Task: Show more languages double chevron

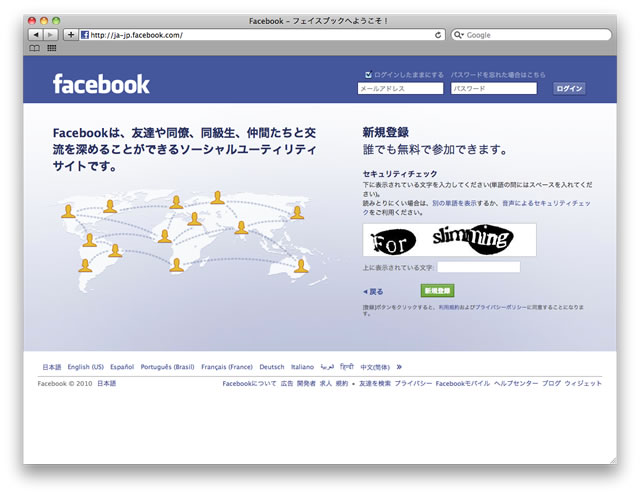Action: point(399,367)
